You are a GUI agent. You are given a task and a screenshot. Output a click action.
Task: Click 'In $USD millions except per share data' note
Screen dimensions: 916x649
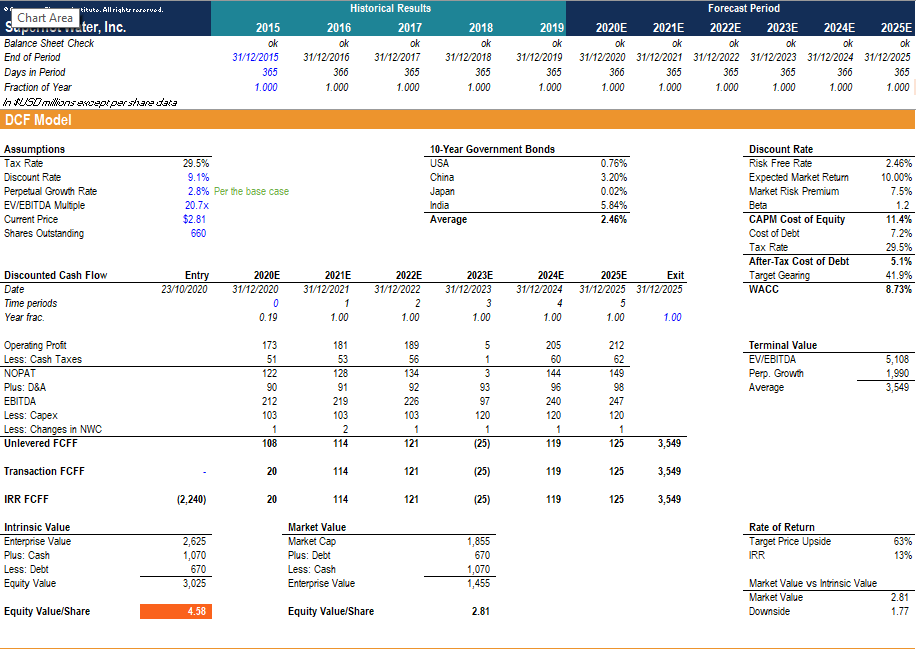click(x=90, y=103)
